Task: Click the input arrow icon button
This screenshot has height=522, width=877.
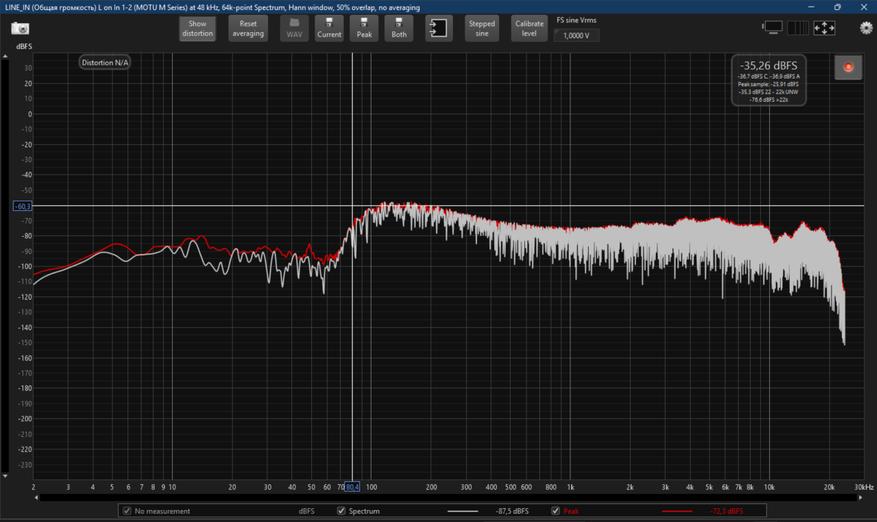Action: 439,28
